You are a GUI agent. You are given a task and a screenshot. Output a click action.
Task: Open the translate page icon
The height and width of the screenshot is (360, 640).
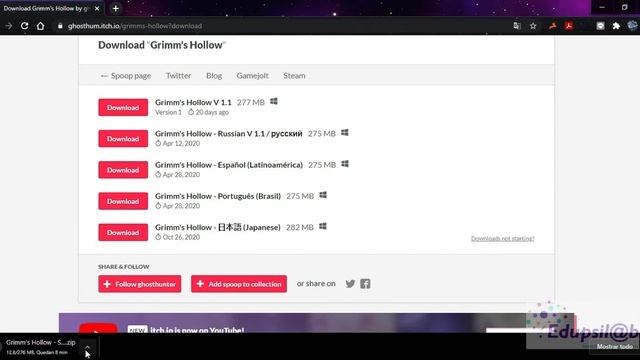[x=517, y=26]
